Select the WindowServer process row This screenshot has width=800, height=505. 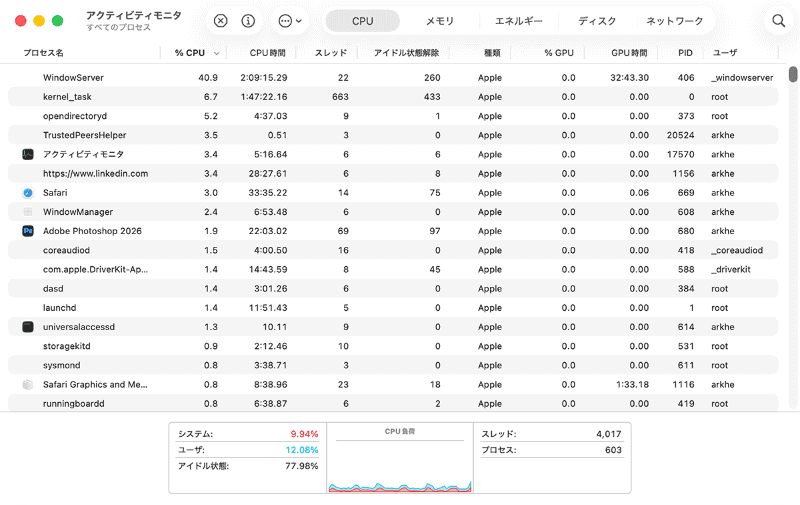tap(393, 78)
